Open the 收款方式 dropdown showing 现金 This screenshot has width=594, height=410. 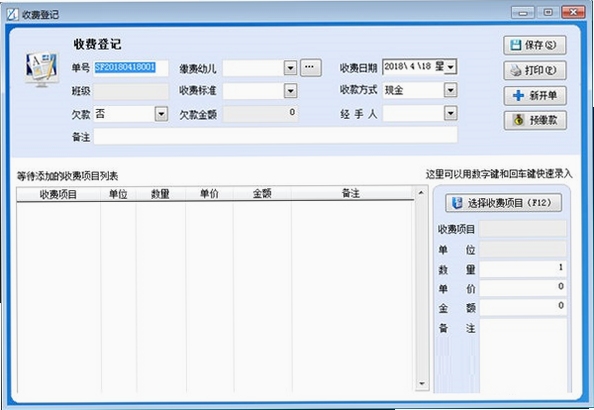[450, 90]
